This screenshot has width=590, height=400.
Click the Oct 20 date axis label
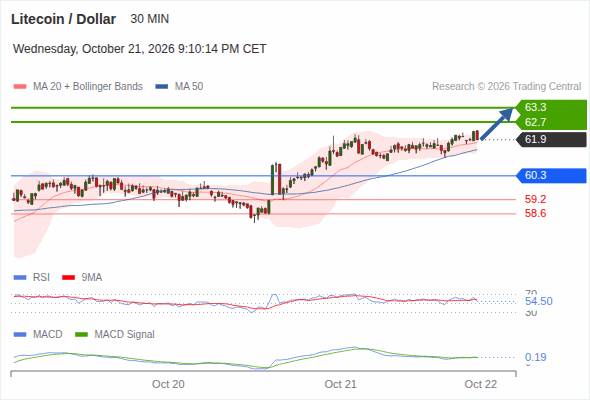pos(168,384)
